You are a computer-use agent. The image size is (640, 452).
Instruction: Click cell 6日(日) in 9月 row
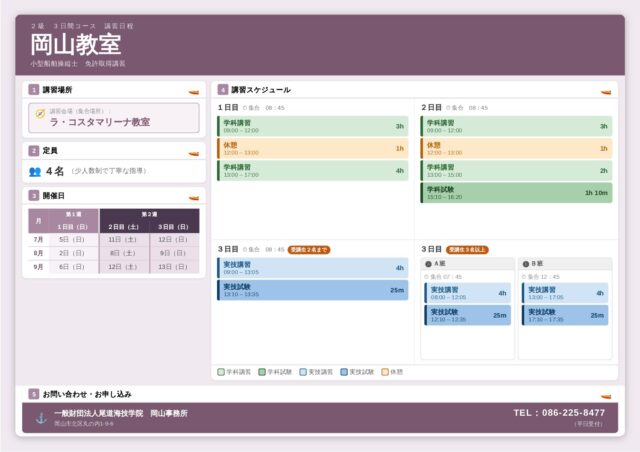pos(72,267)
